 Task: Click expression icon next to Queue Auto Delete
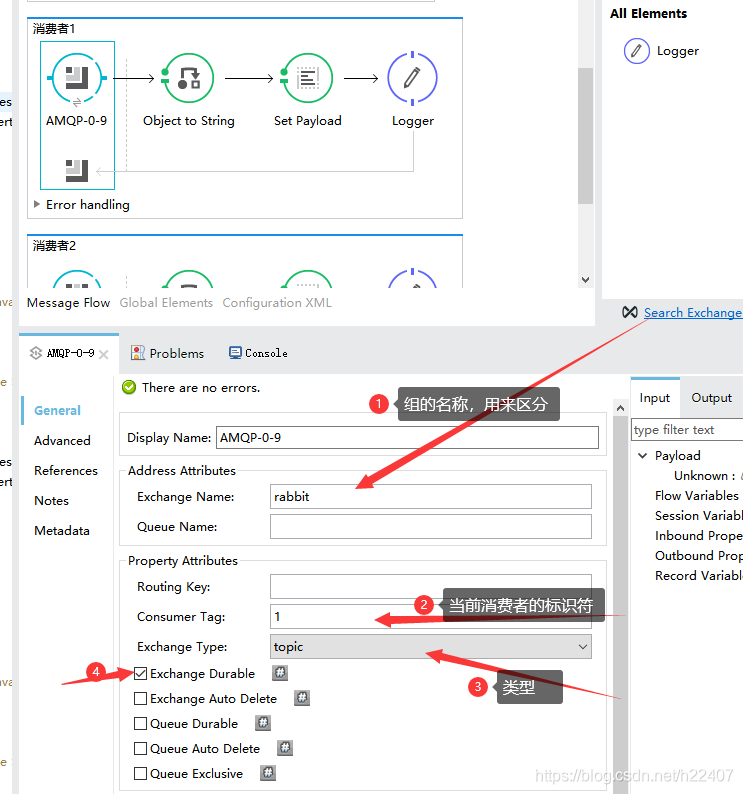point(285,748)
